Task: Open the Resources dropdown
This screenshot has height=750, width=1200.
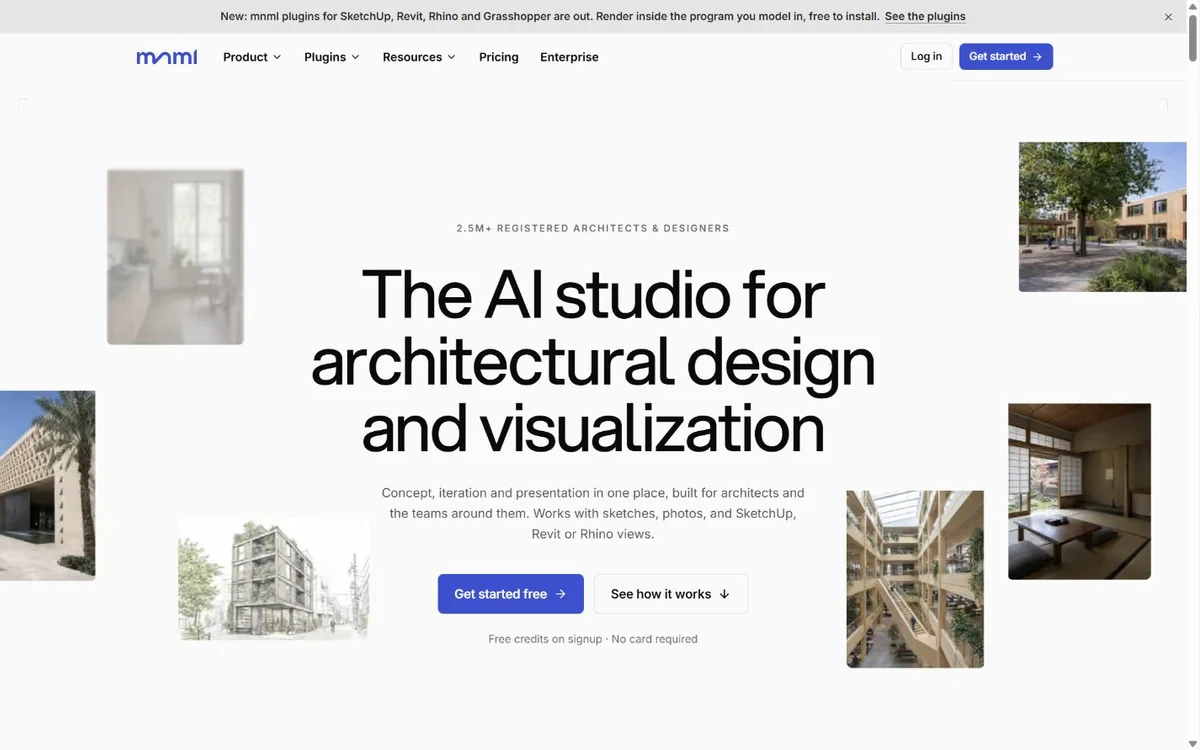Action: click(419, 57)
